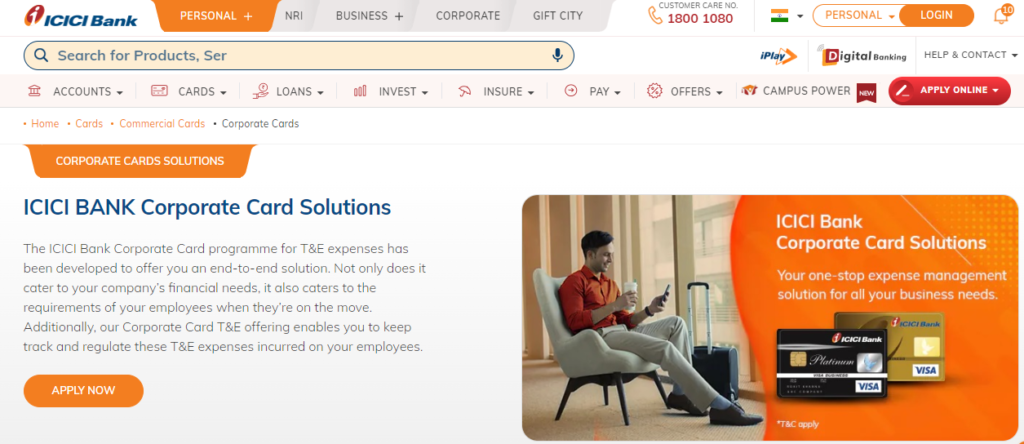The image size is (1024, 444).
Task: Click the notification bell icon
Action: coord(1001,14)
